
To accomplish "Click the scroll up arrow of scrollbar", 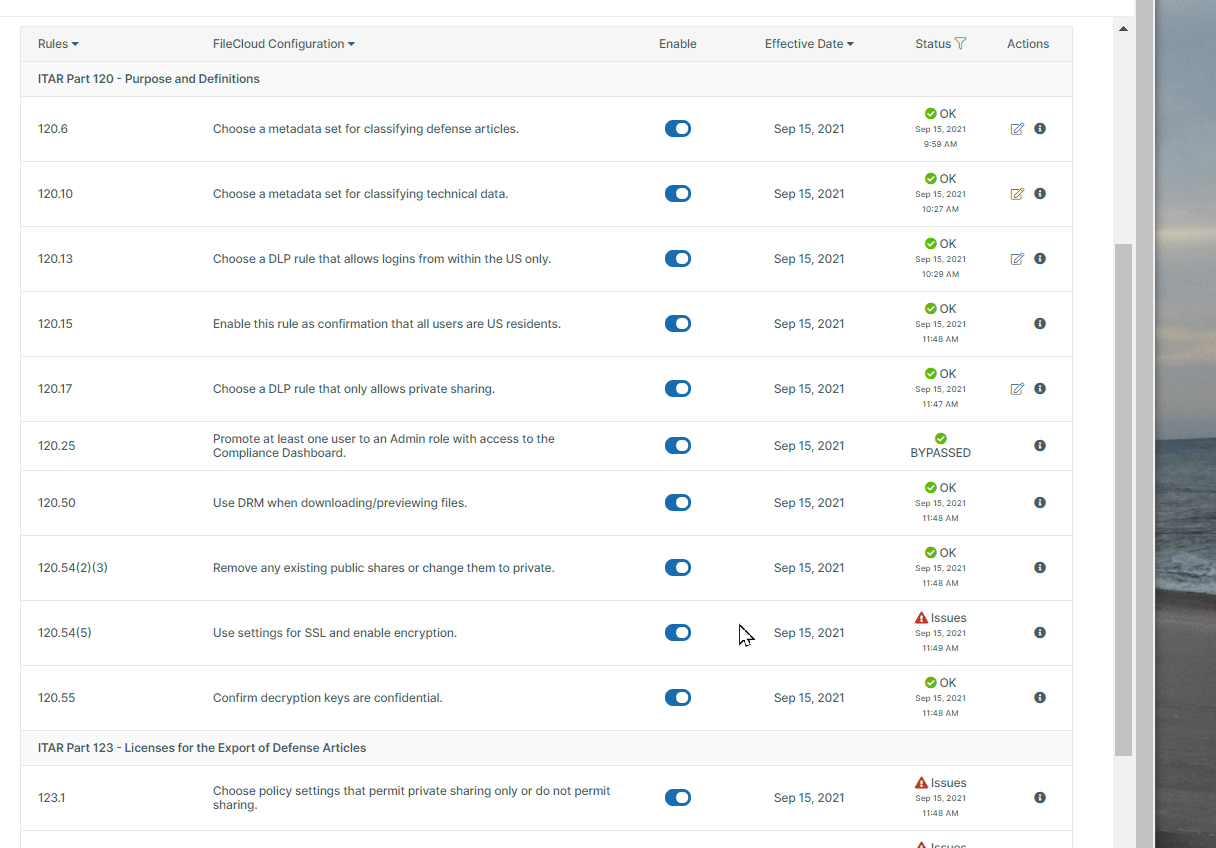I will [1123, 29].
